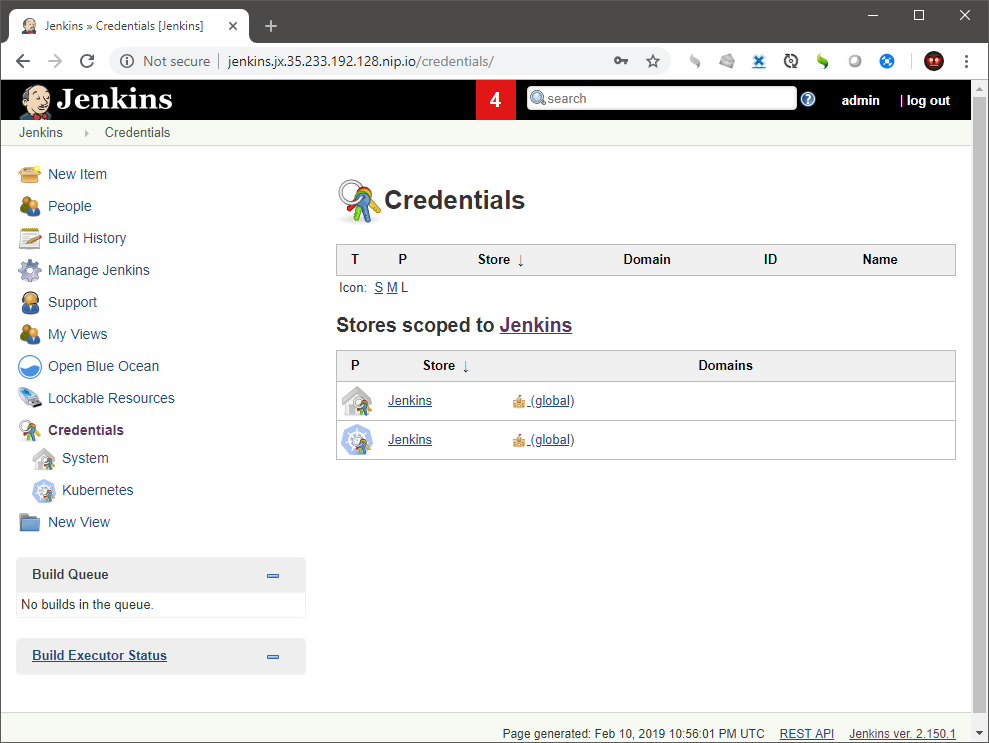Open Lockable Resources in sidebar
Image resolution: width=989 pixels, height=743 pixels.
click(112, 398)
